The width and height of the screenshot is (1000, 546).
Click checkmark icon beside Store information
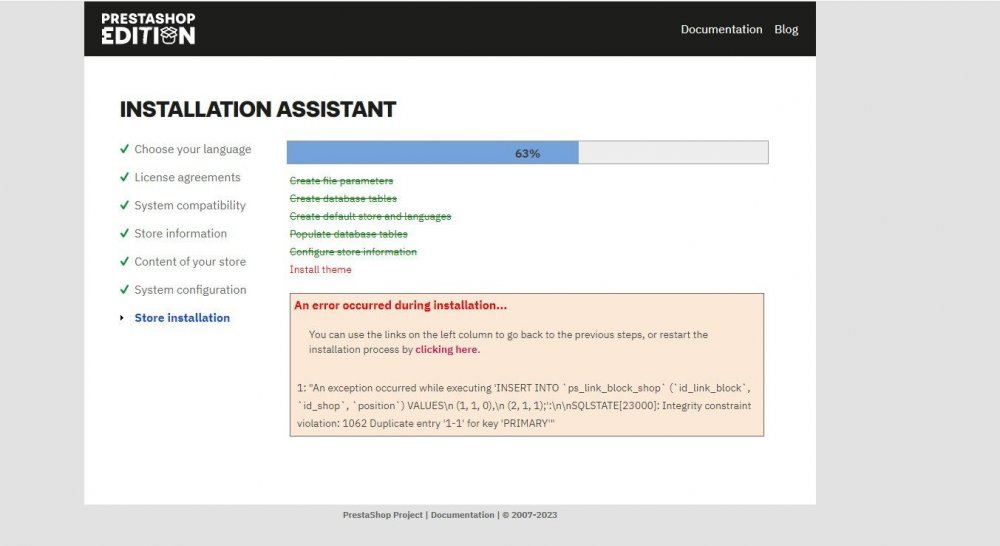coord(124,233)
